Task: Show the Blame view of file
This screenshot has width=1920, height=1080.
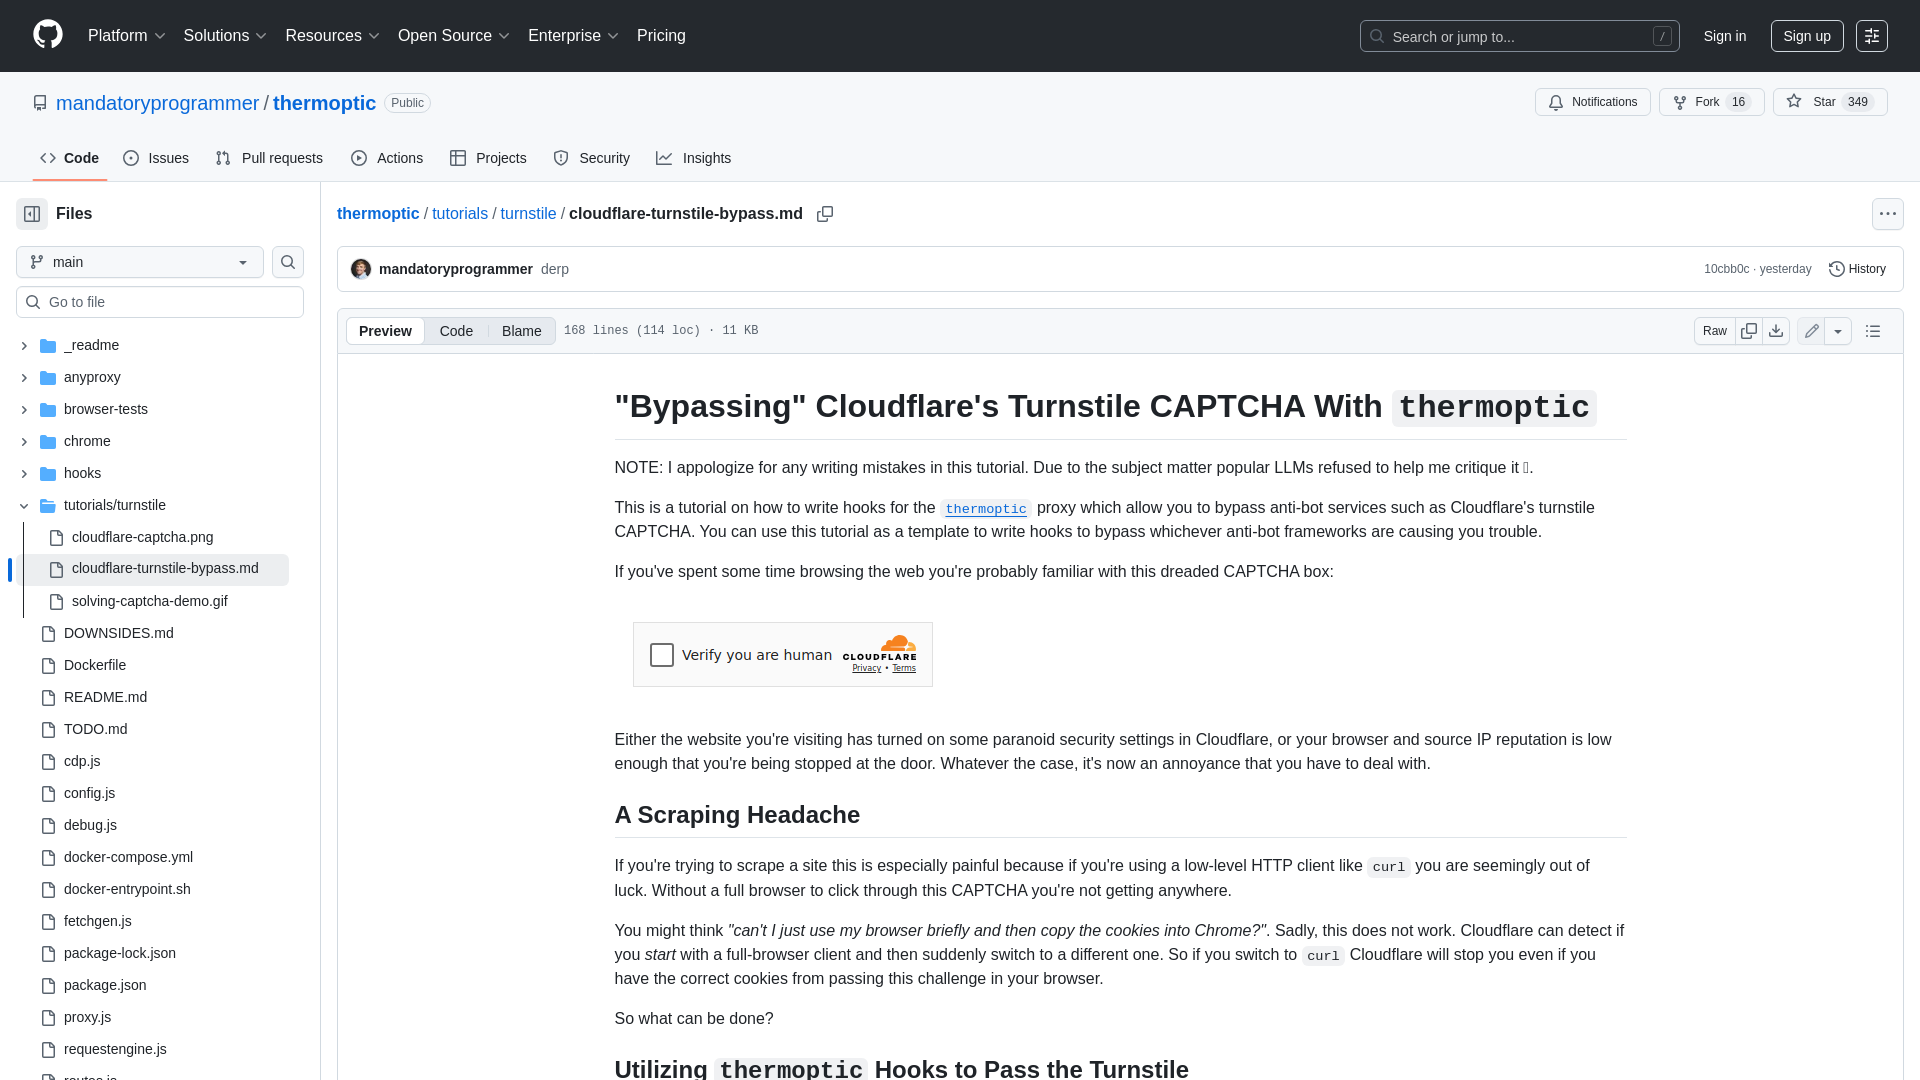Action: [521, 331]
